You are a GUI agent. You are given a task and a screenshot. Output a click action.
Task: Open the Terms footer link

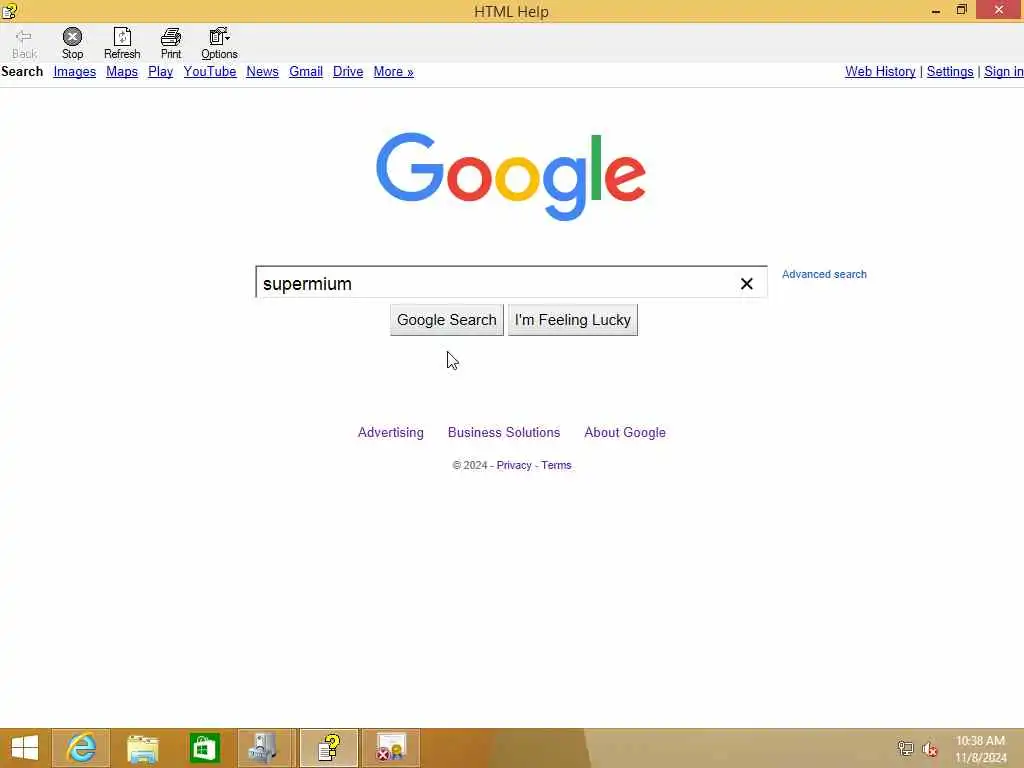[556, 465]
